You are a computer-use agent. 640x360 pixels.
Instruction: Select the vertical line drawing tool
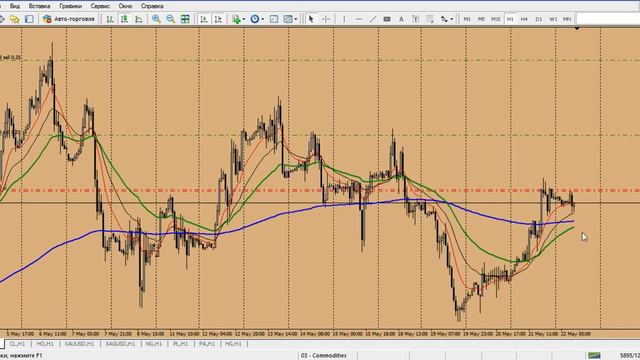[x=344, y=19]
